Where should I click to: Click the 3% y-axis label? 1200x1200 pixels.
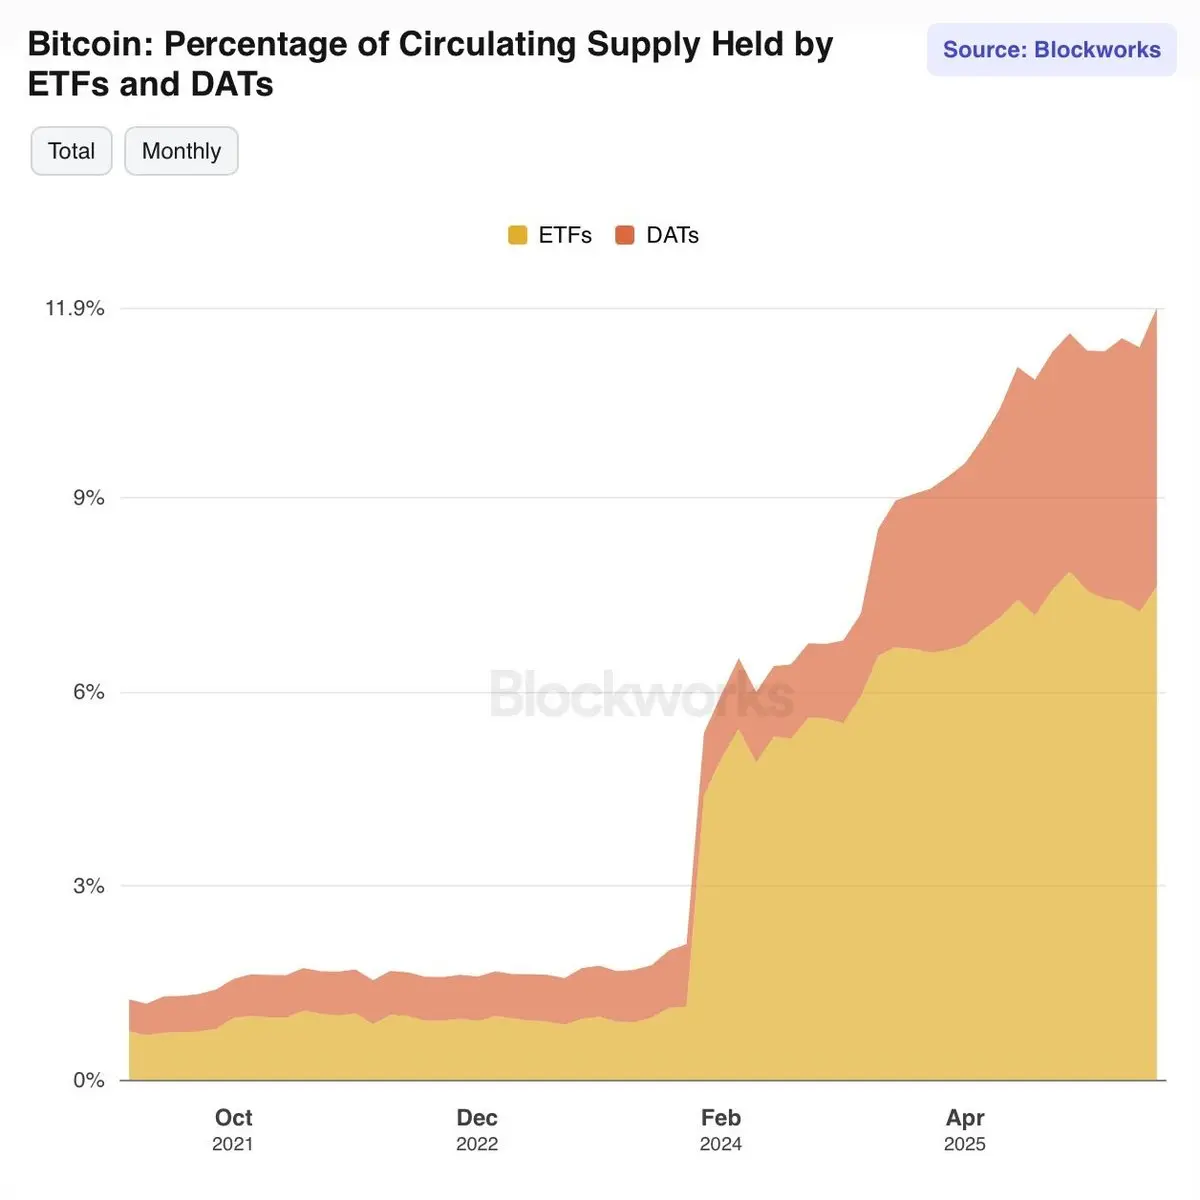(88, 886)
